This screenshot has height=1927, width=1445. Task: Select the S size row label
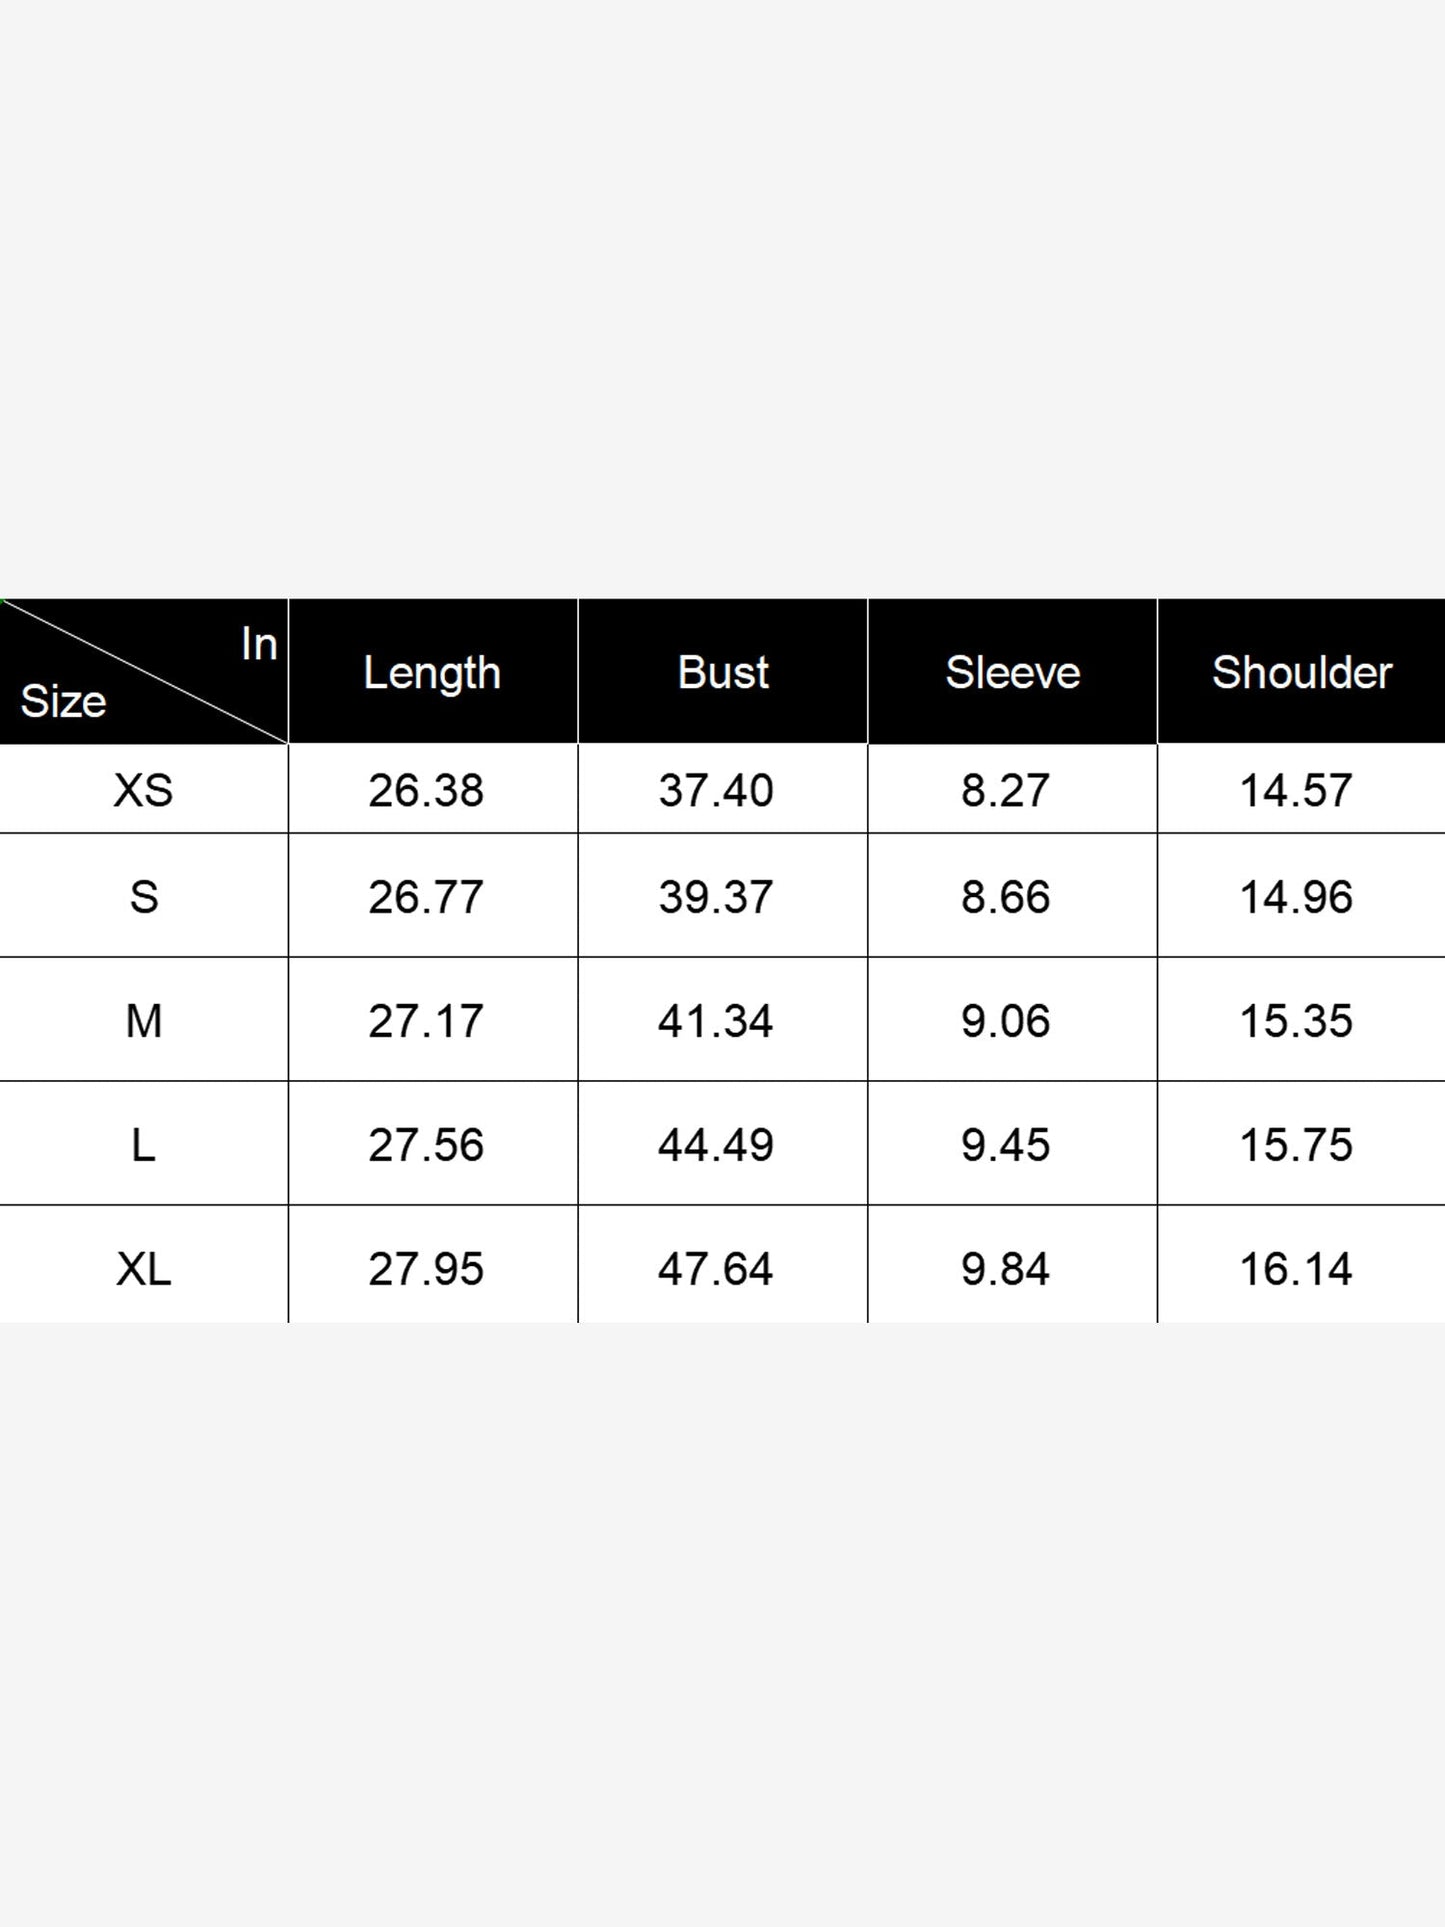[x=143, y=896]
